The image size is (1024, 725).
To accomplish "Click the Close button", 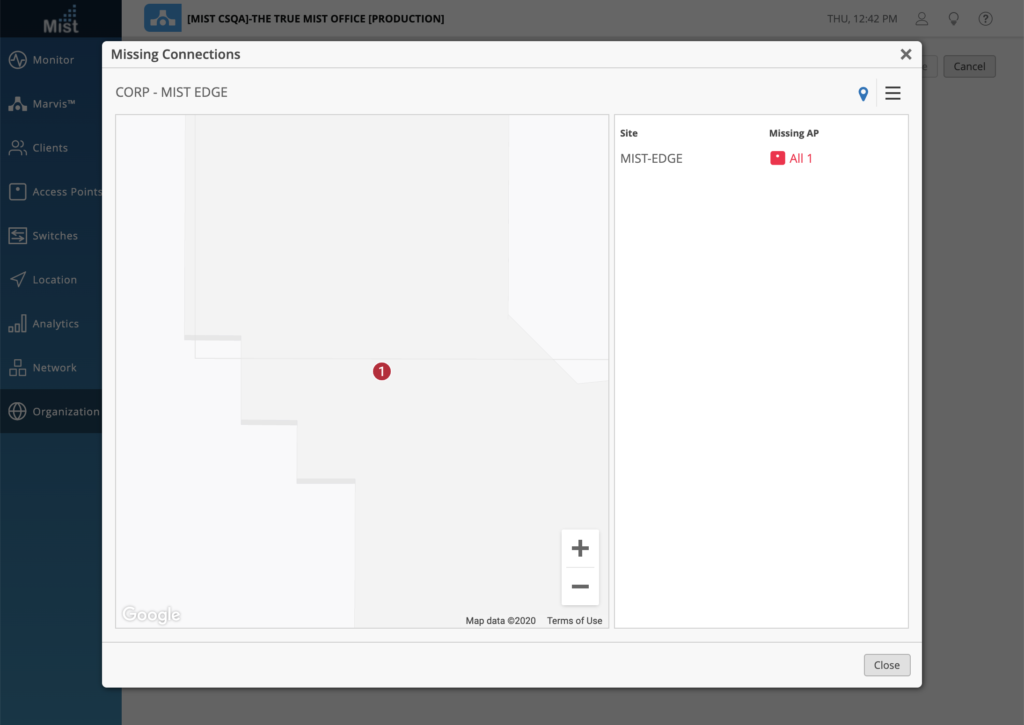I will click(886, 665).
